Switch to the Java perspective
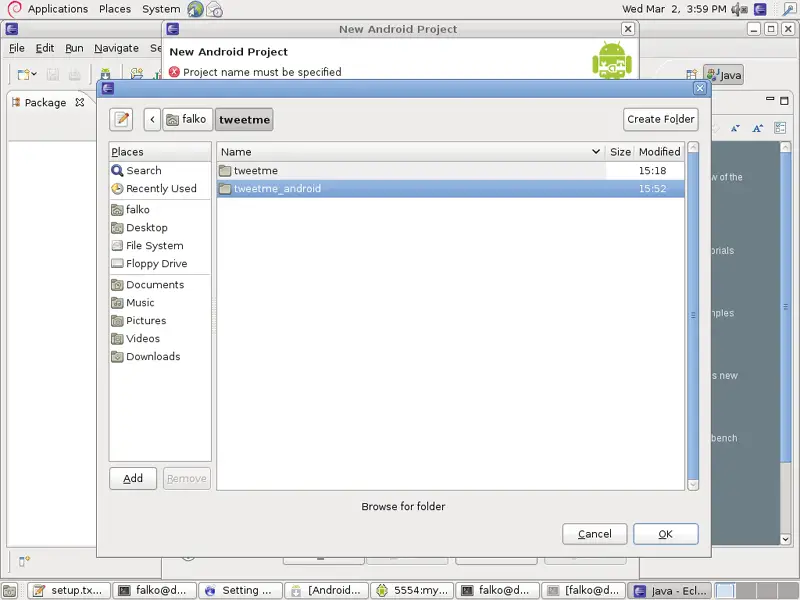Image resolution: width=800 pixels, height=600 pixels. (723, 75)
